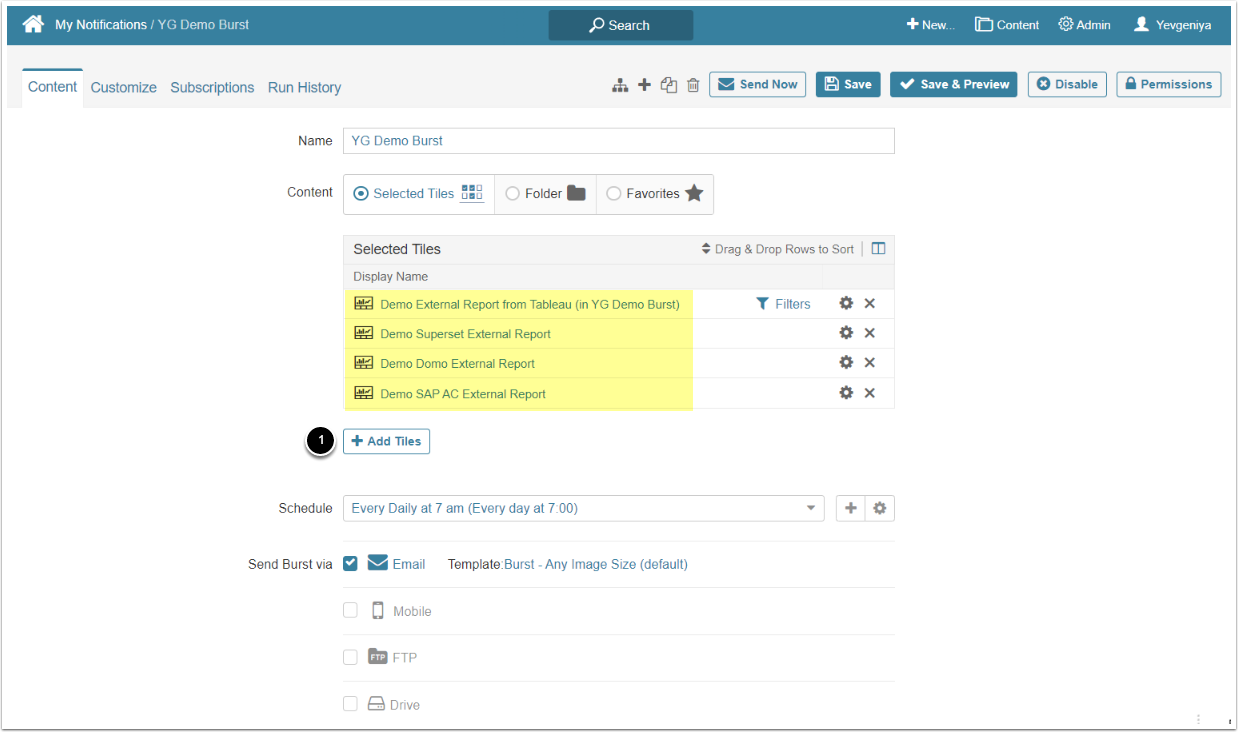Open settings gear for Demo SAP AC External Report

846,393
